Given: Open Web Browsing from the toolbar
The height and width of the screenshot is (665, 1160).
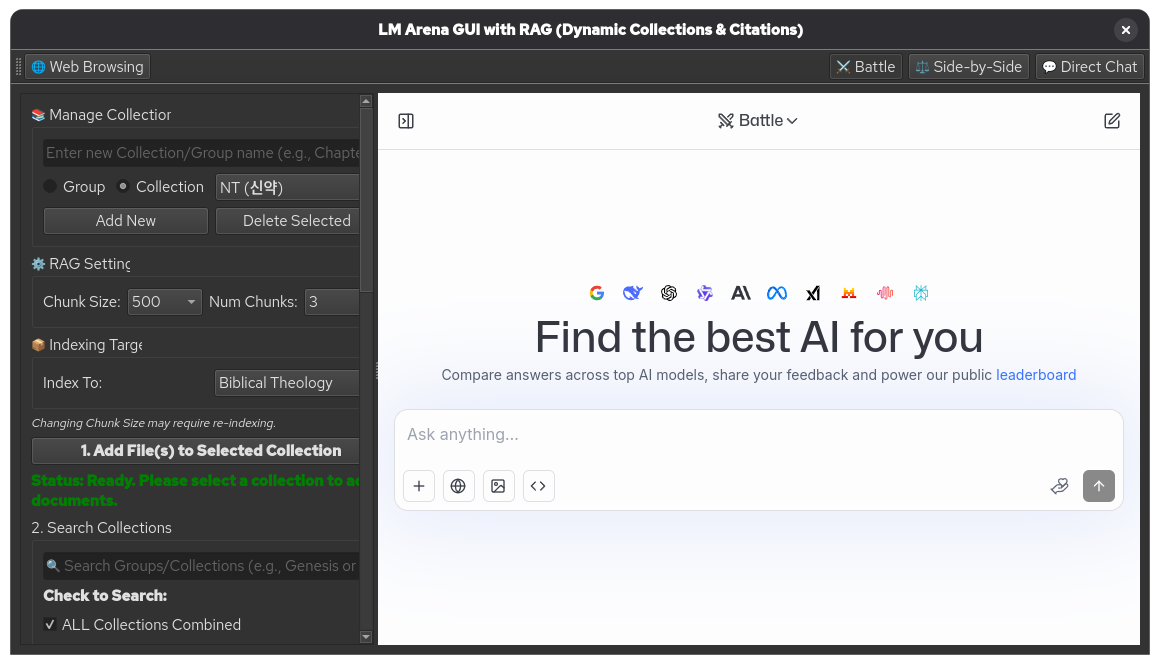Looking at the screenshot, I should coord(87,67).
